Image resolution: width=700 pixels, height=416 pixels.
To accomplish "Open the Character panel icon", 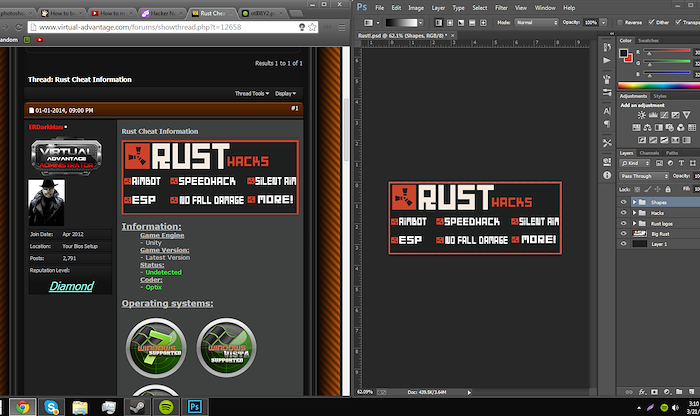I will click(607, 111).
